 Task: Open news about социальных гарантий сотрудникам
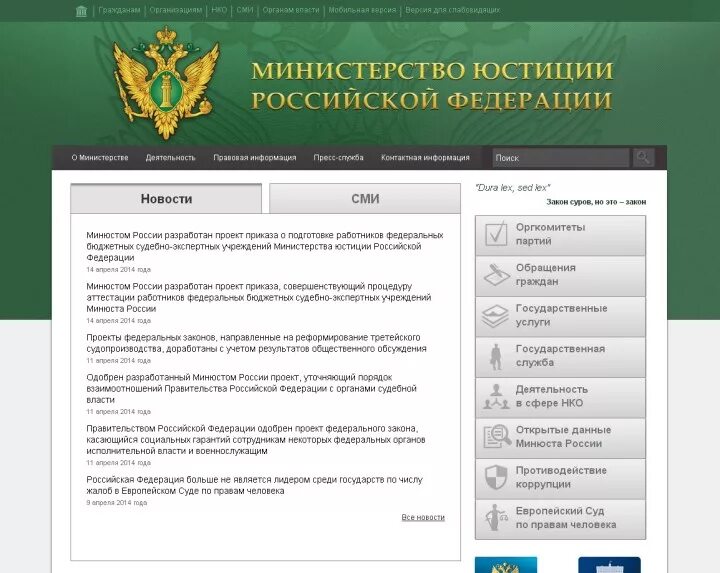point(256,440)
